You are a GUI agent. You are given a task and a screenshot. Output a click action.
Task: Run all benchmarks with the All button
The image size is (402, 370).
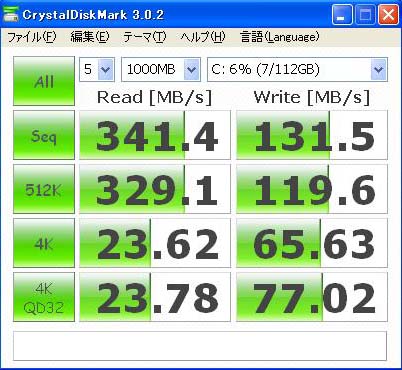tap(44, 81)
